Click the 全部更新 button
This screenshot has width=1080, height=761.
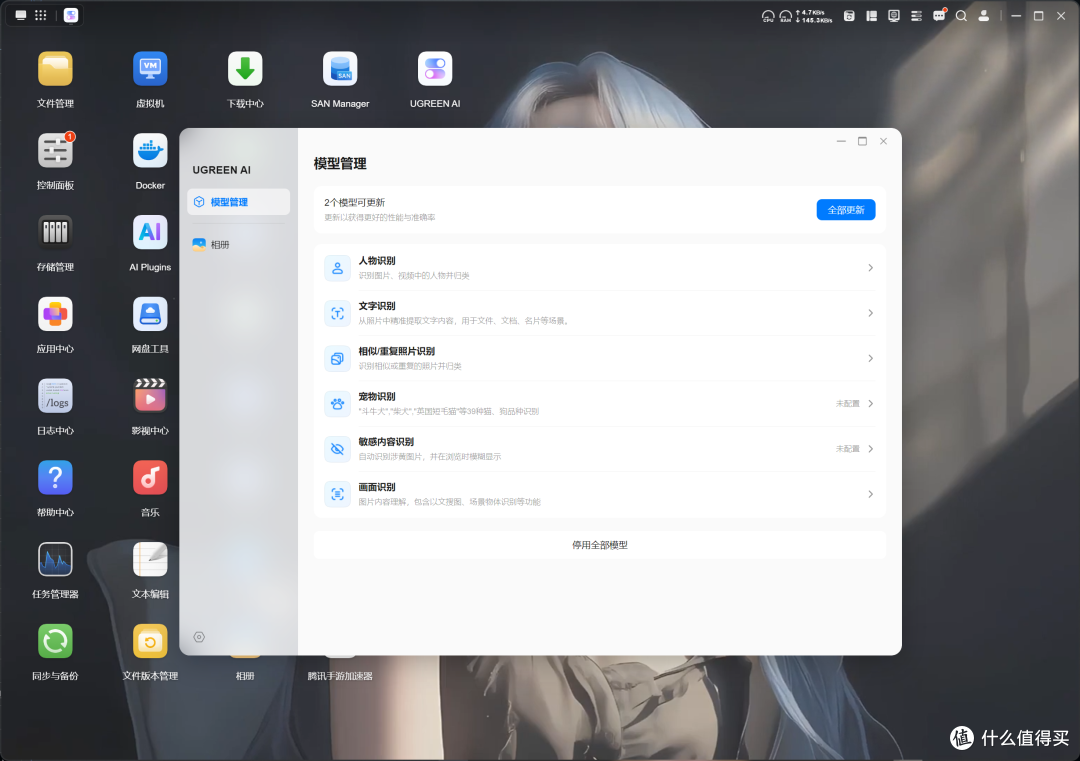[846, 210]
